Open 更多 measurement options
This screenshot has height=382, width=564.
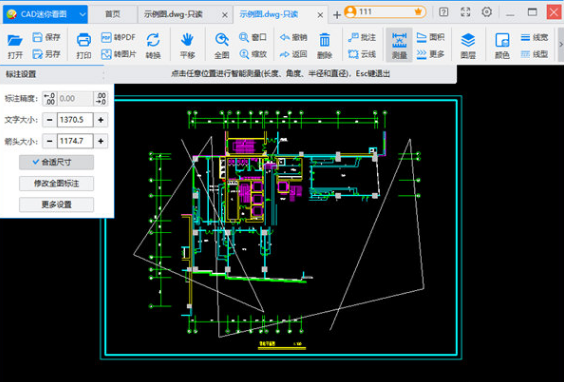click(431, 54)
